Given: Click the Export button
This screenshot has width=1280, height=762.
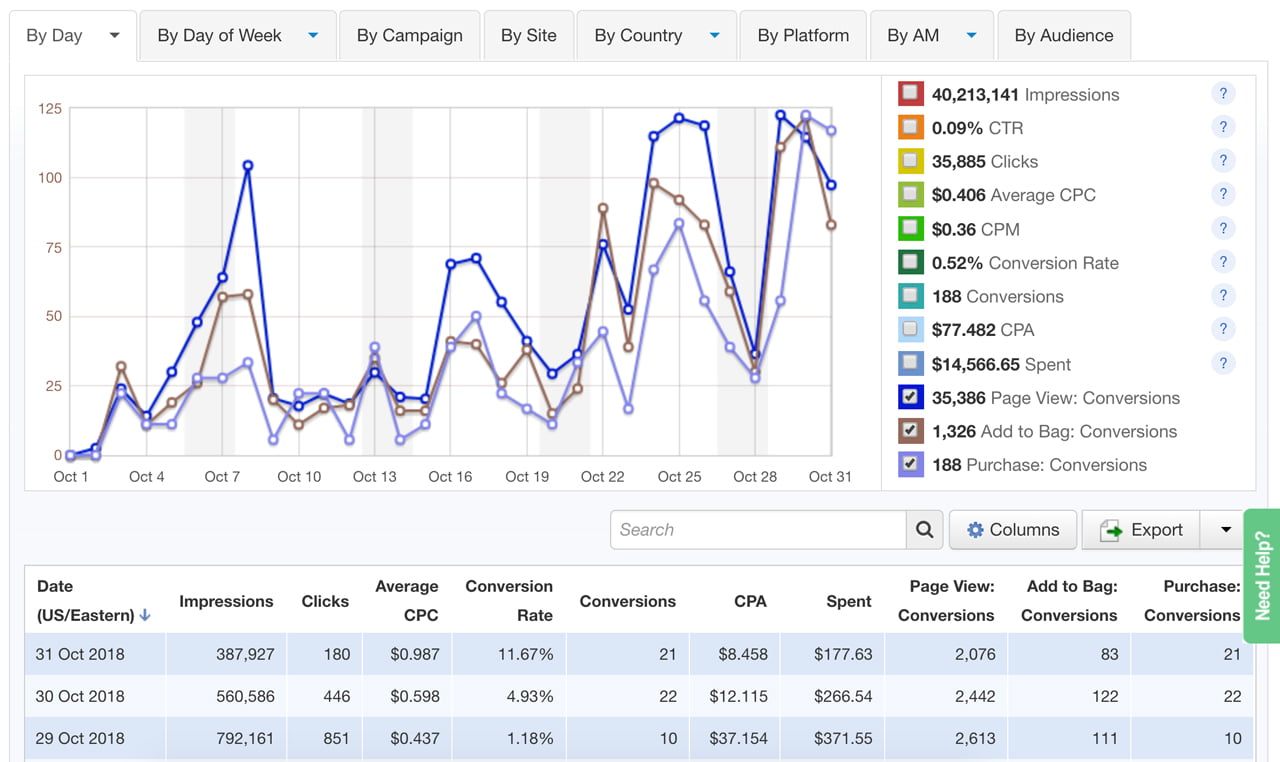Looking at the screenshot, I should [1141, 530].
